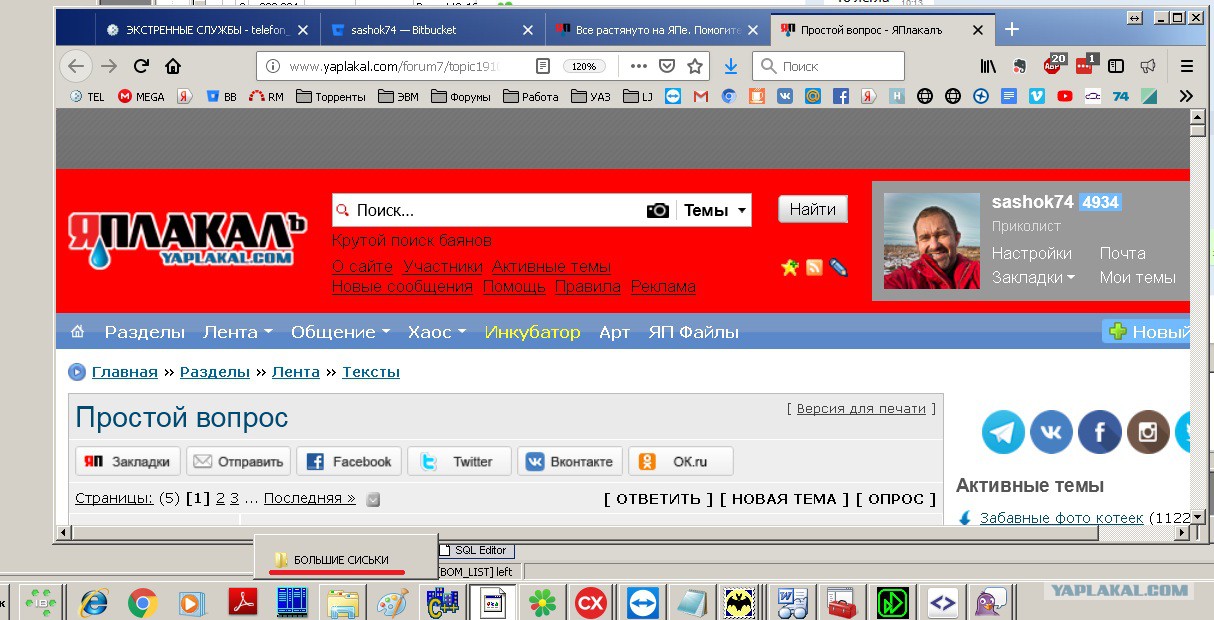Click the Найти search button

pyautogui.click(x=813, y=209)
